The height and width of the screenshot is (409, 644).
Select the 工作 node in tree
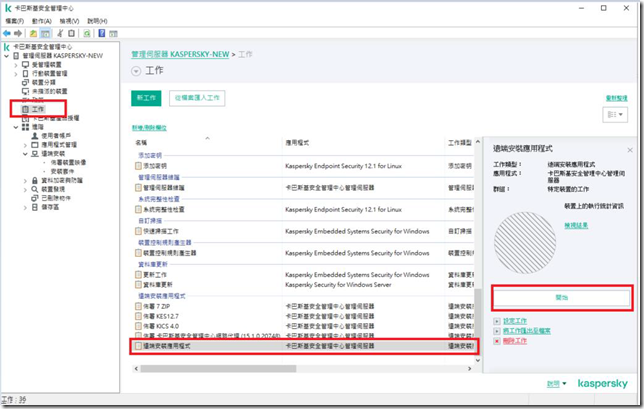pyautogui.click(x=38, y=108)
